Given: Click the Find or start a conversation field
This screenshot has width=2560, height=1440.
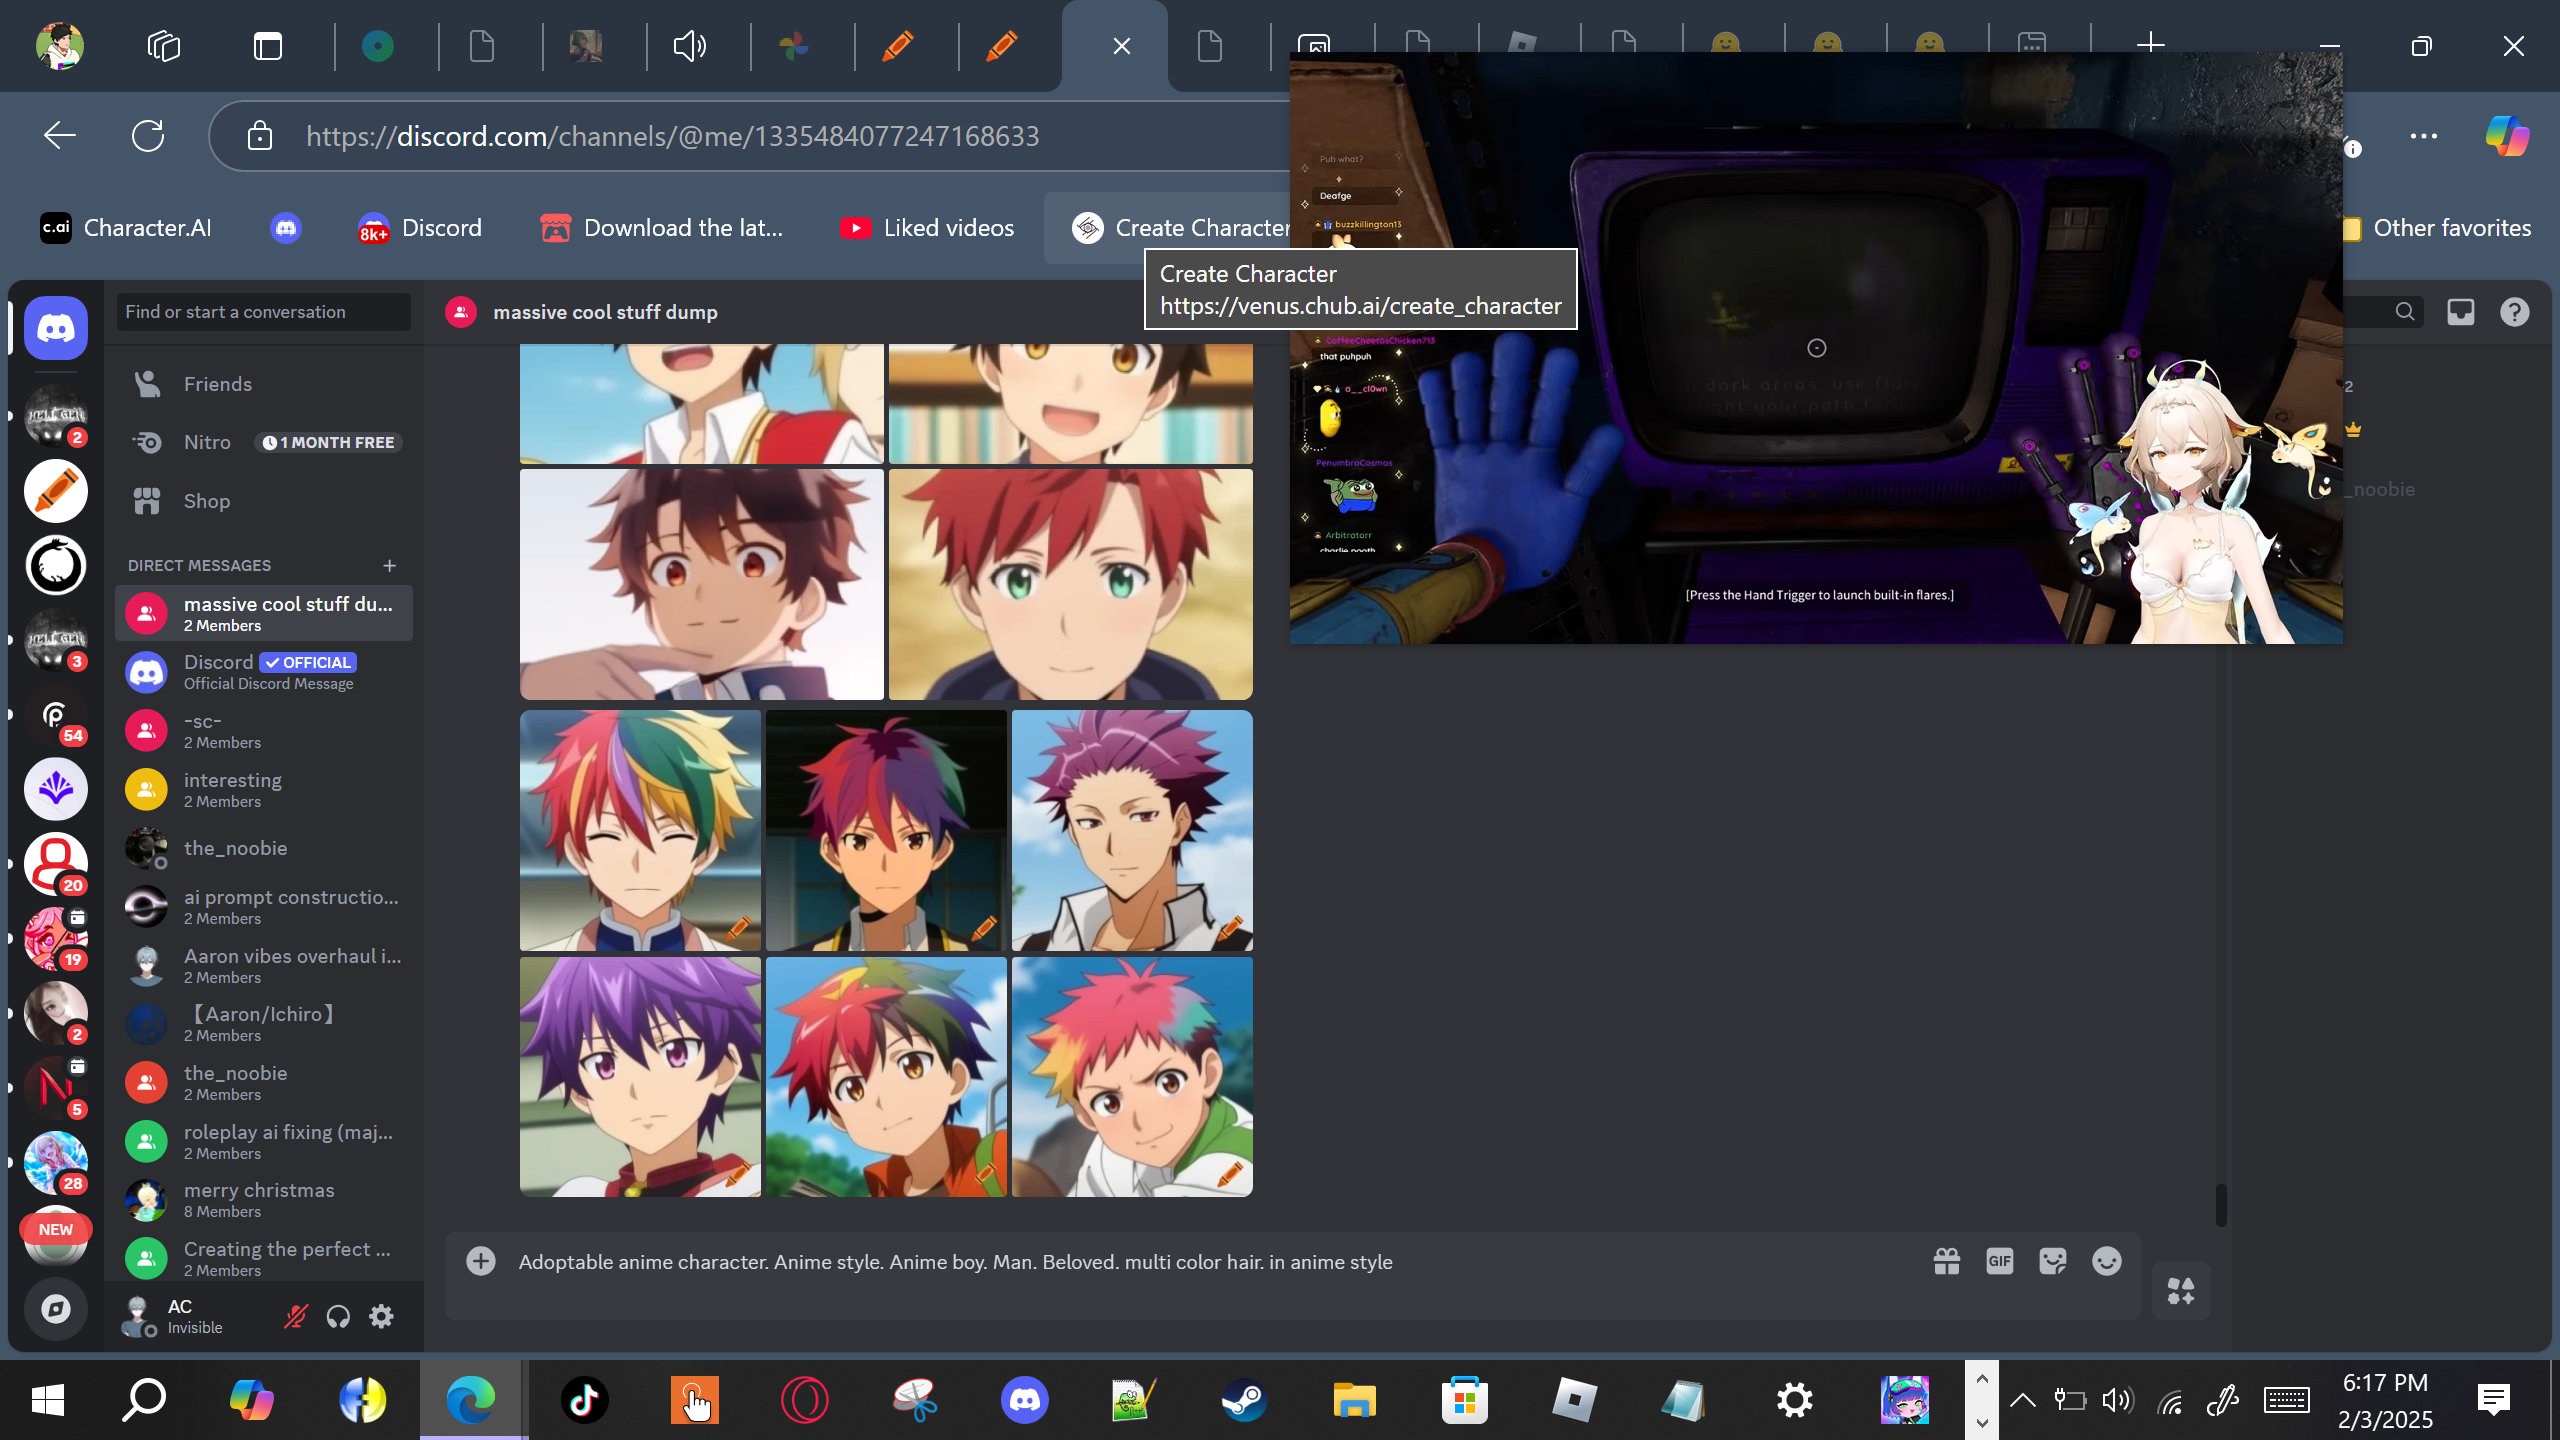Looking at the screenshot, I should tap(264, 312).
